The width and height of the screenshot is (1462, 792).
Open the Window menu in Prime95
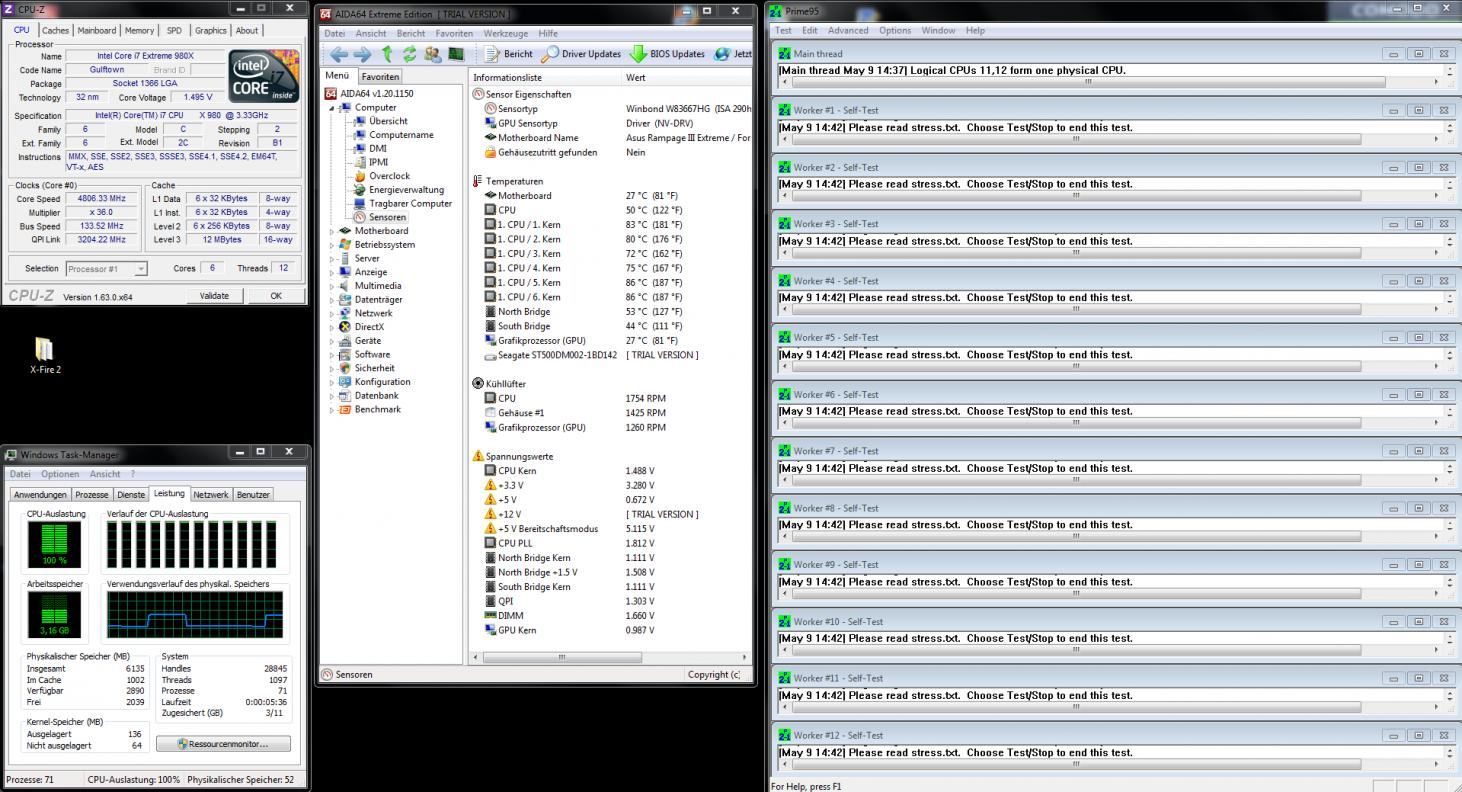coord(938,30)
